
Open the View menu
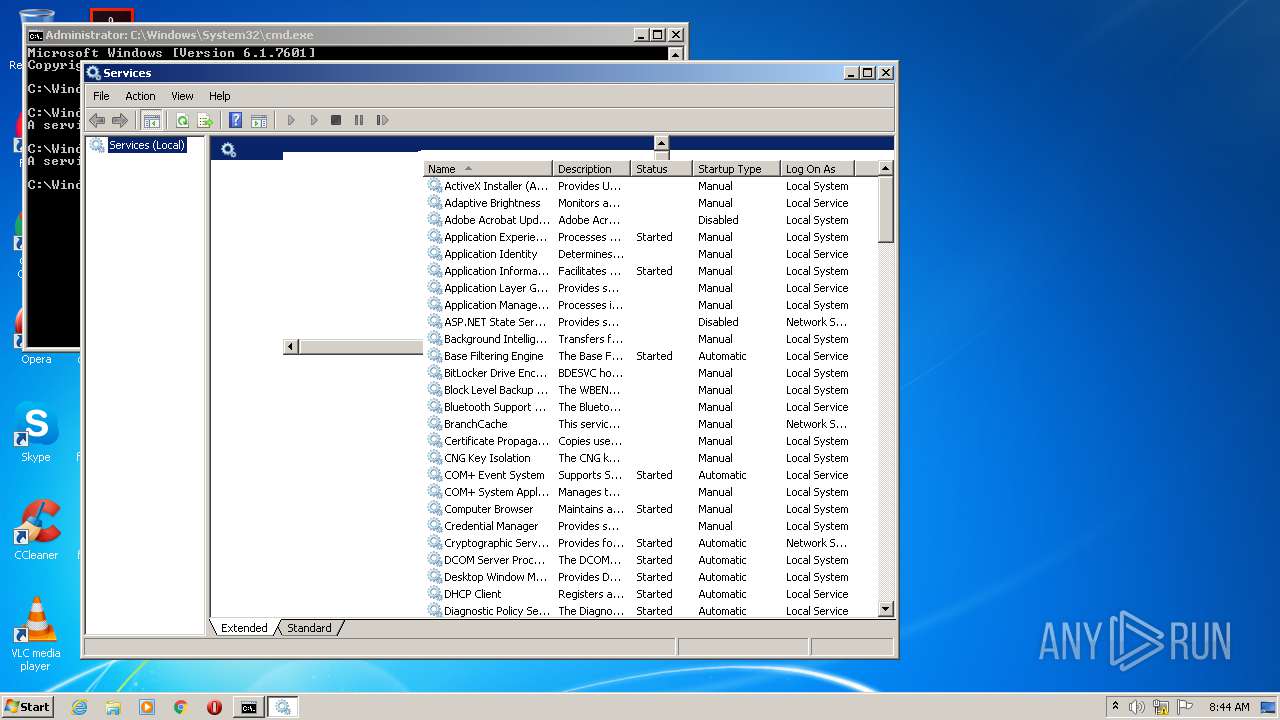(182, 96)
